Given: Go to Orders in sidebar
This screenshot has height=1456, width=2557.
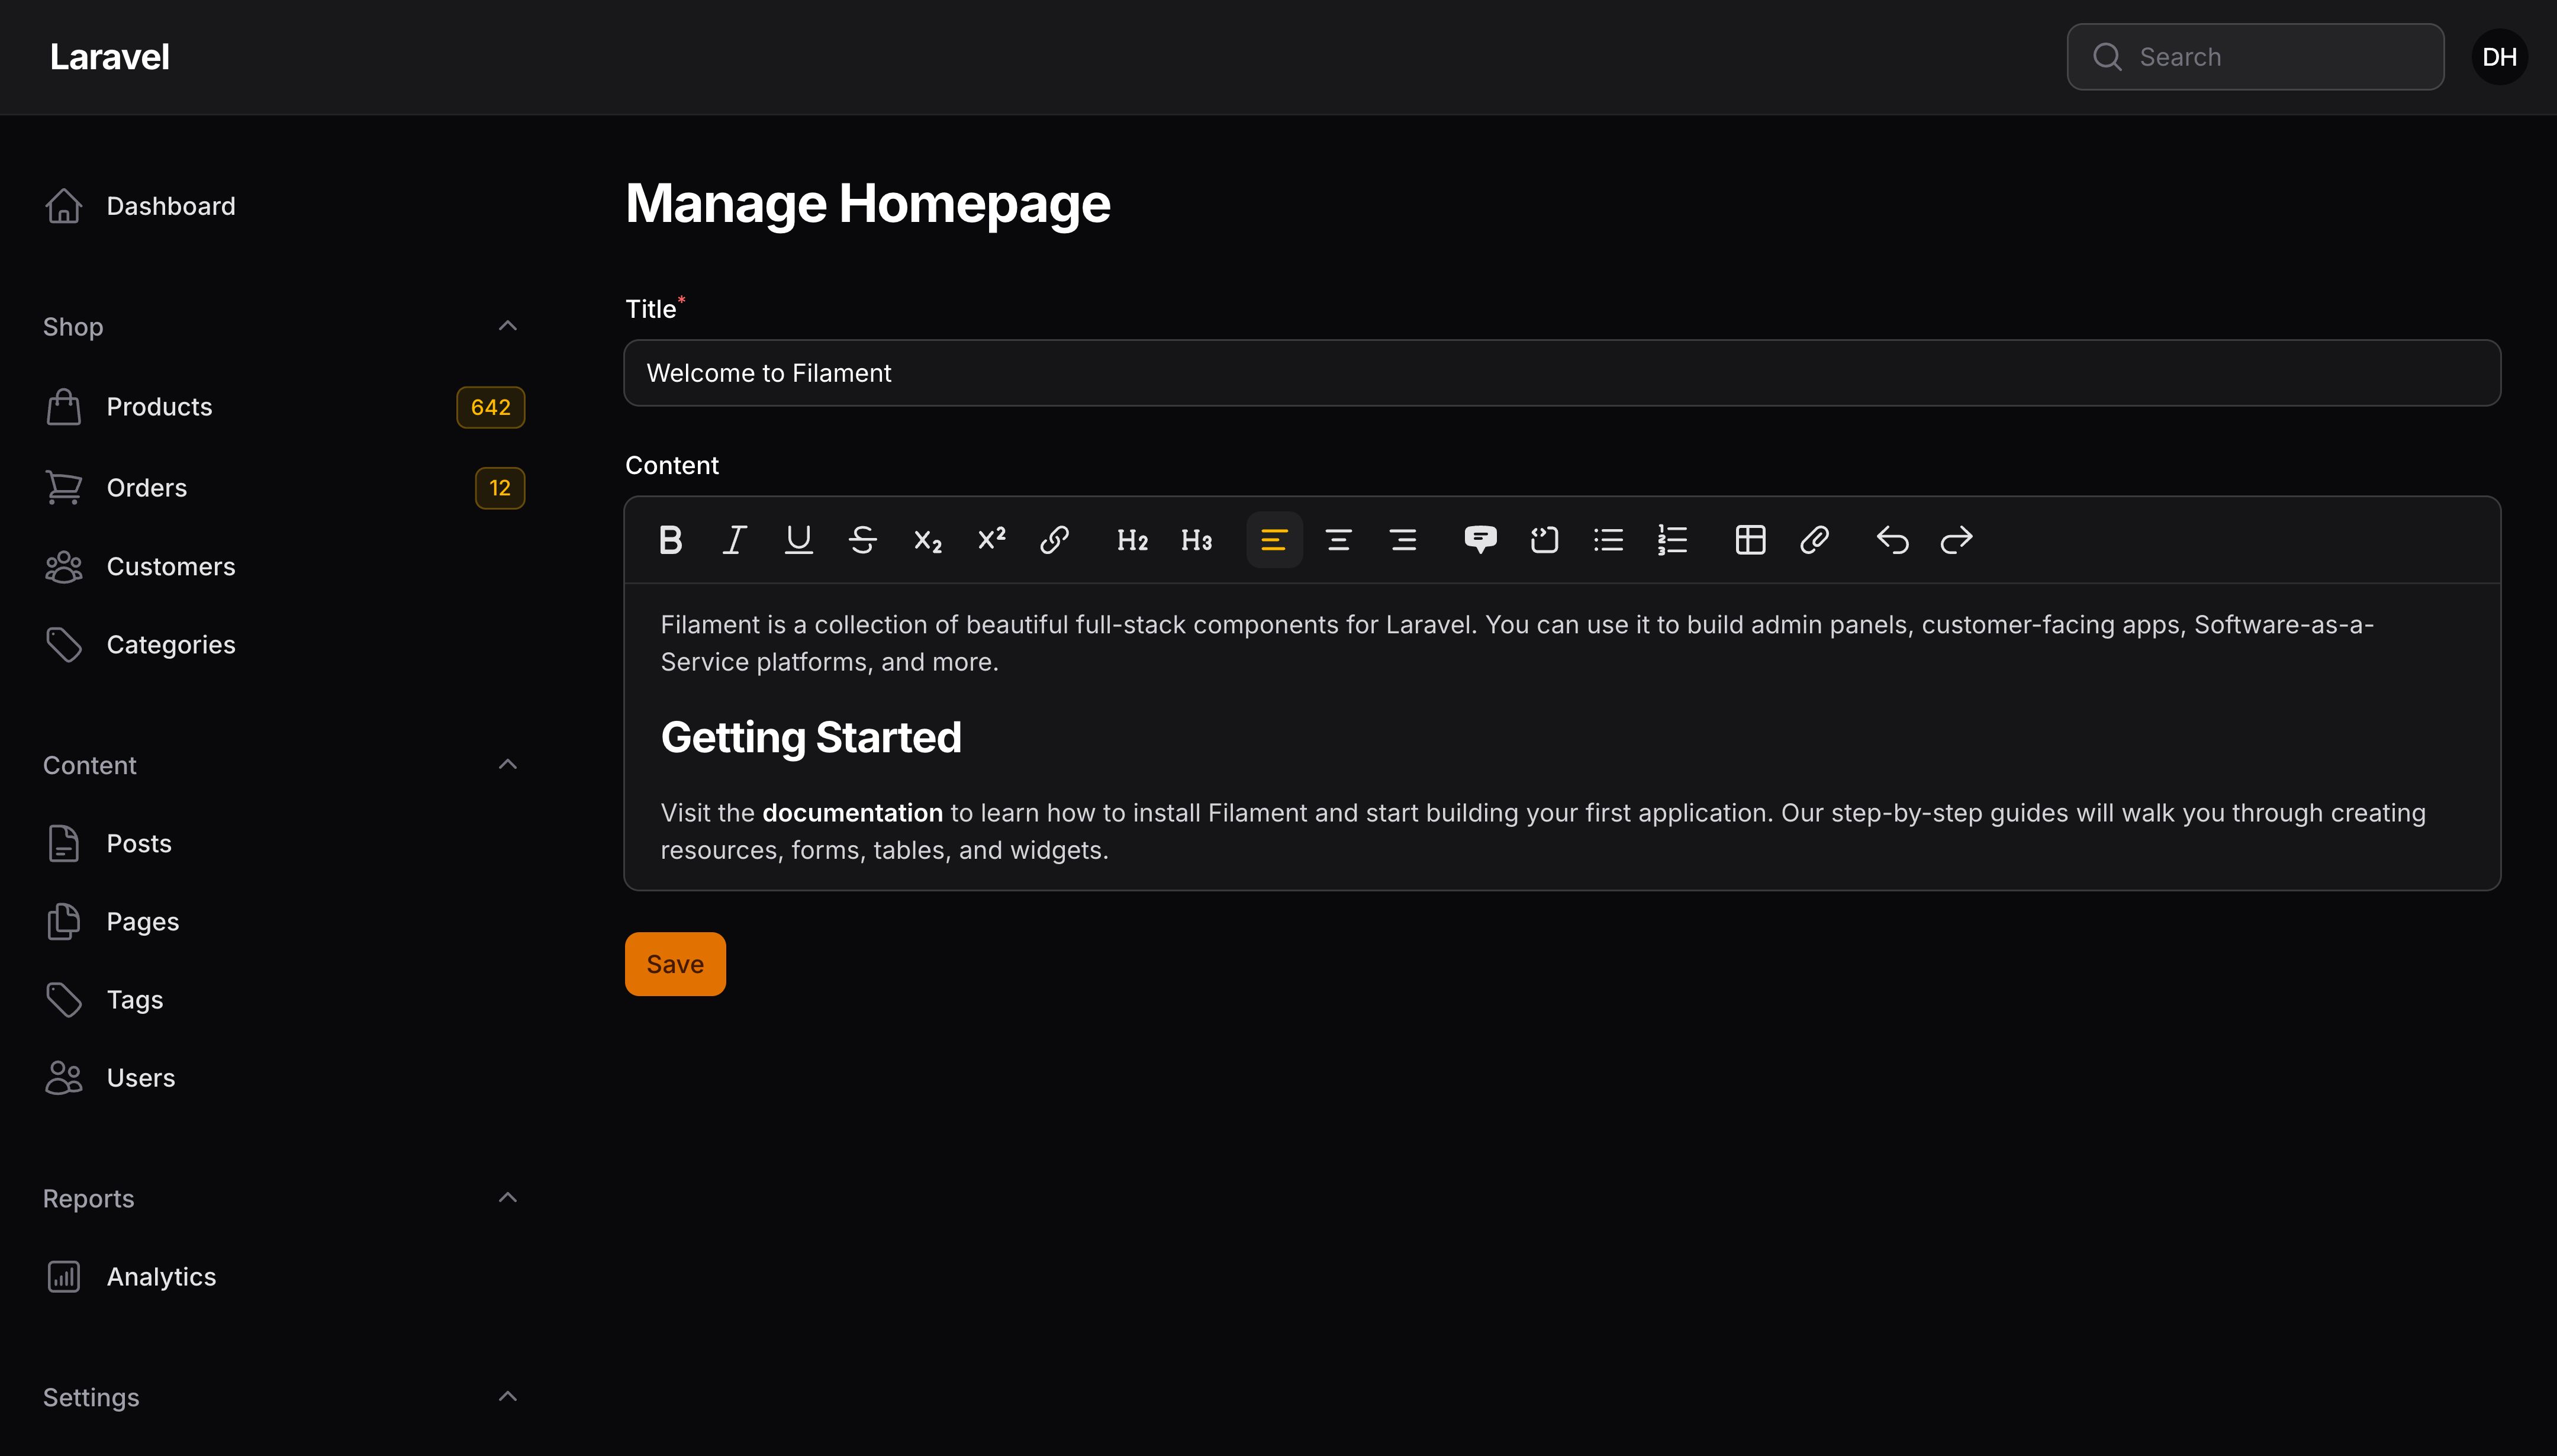Looking at the screenshot, I should tap(284, 488).
